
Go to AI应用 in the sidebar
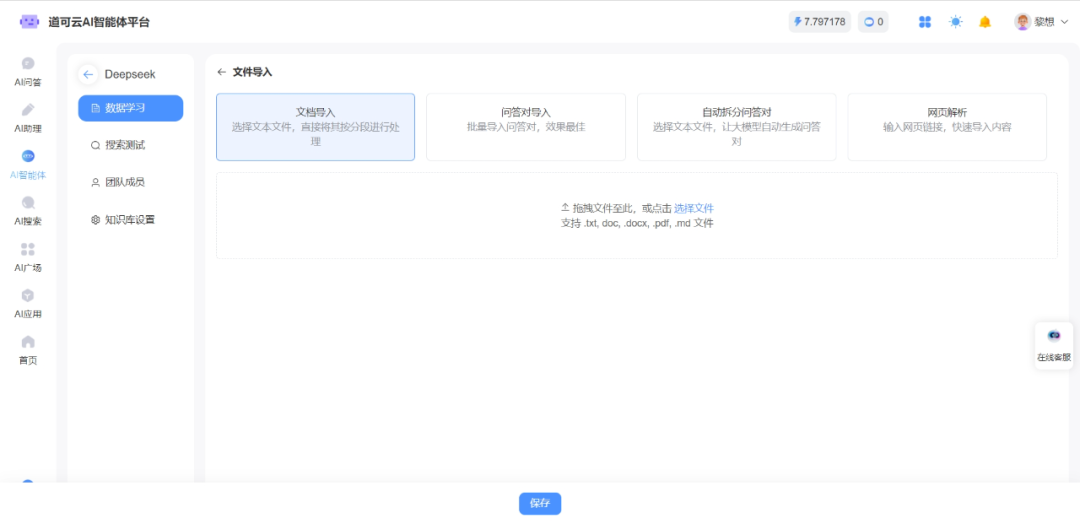28,296
